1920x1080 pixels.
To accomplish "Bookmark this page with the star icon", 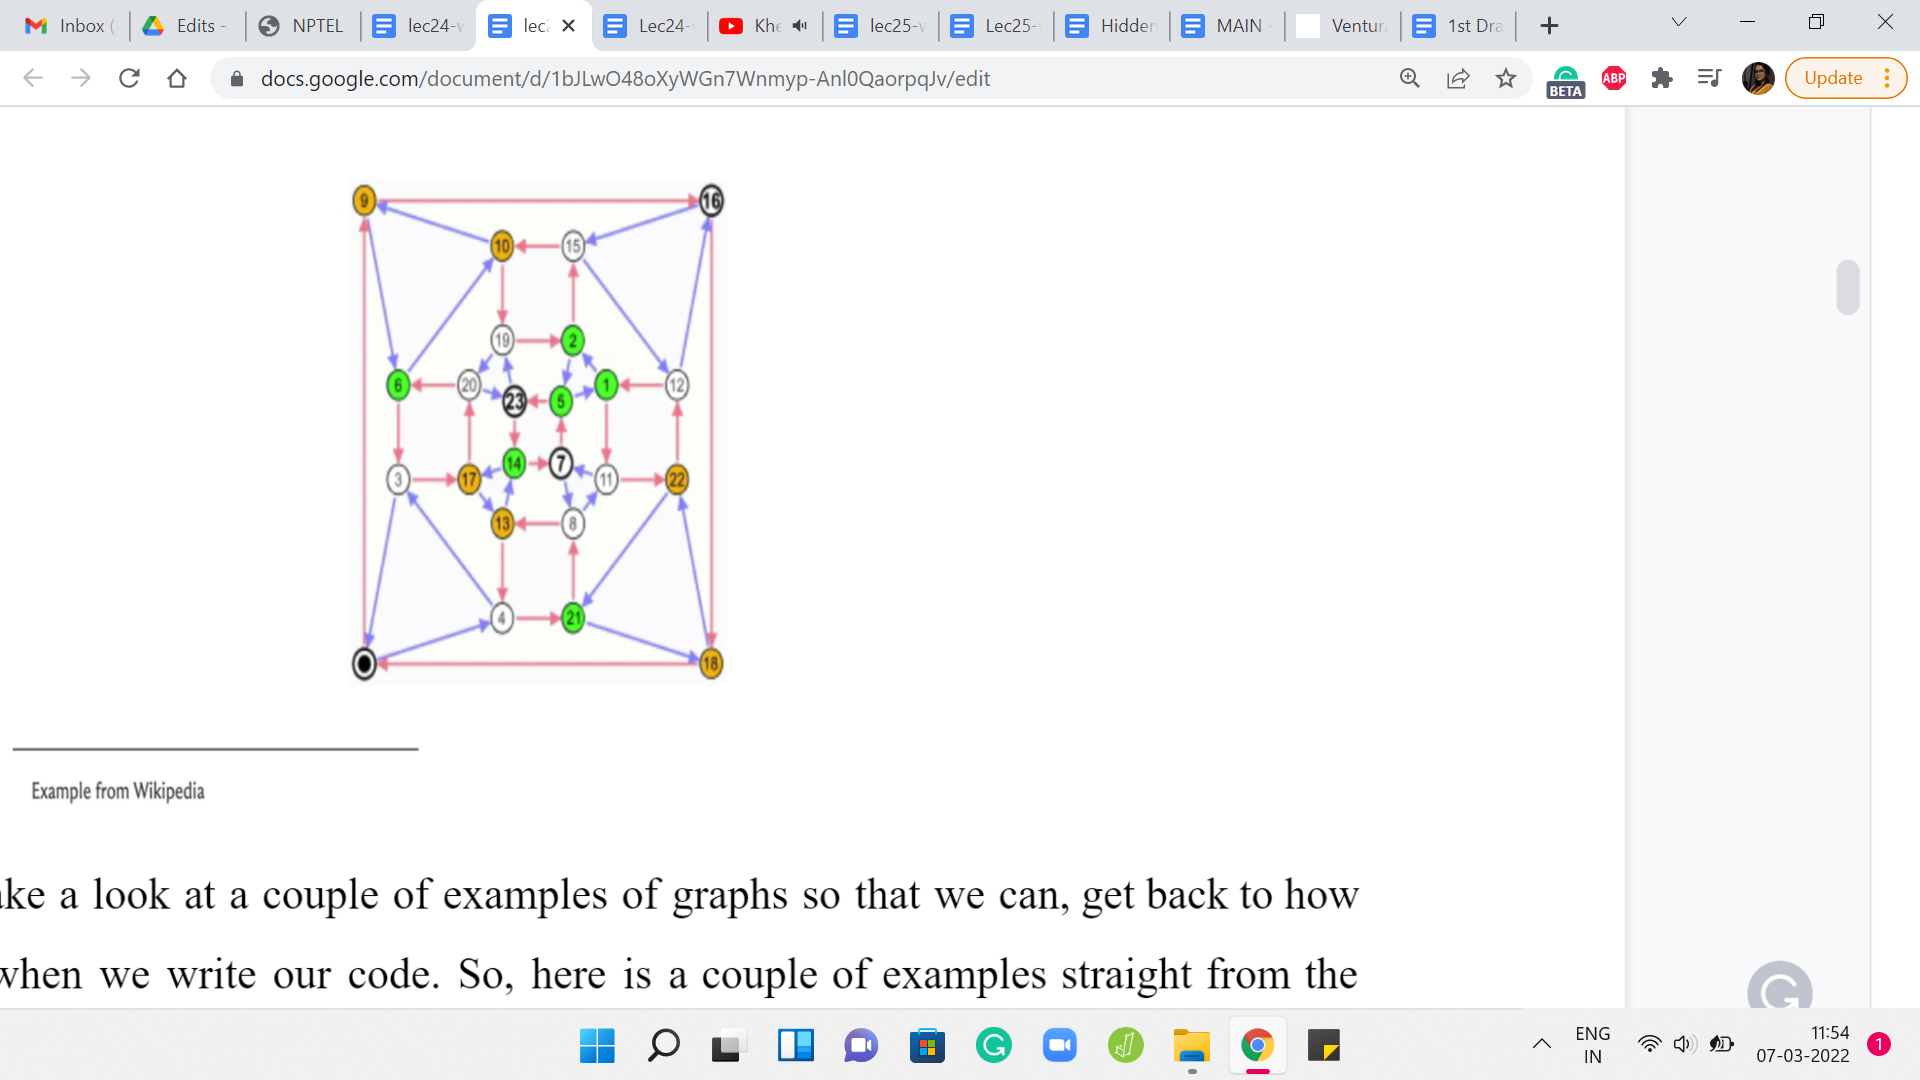I will pyautogui.click(x=1506, y=78).
